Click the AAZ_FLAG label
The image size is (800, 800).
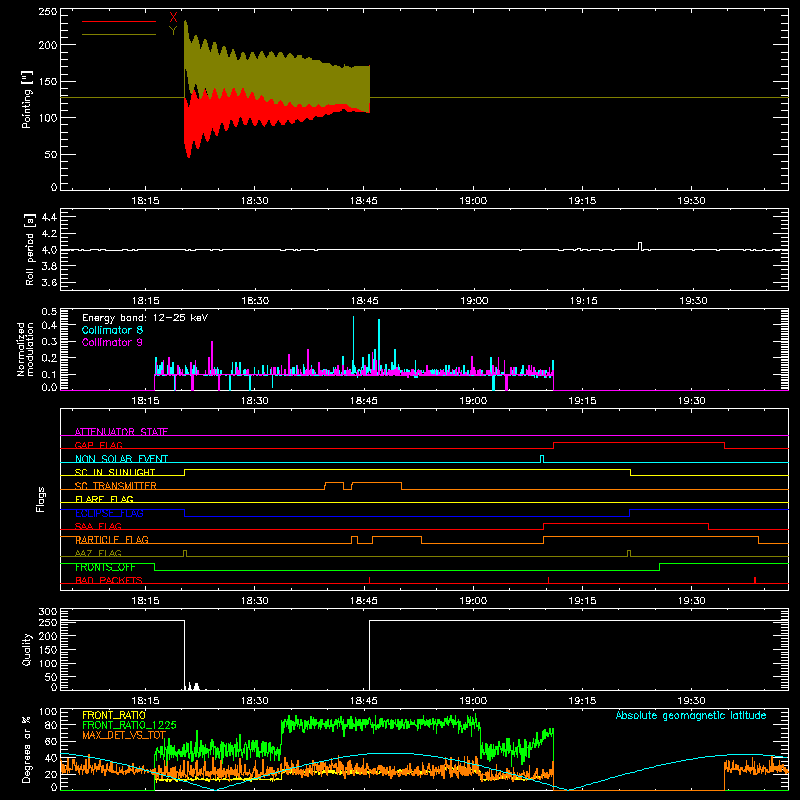click(x=98, y=553)
